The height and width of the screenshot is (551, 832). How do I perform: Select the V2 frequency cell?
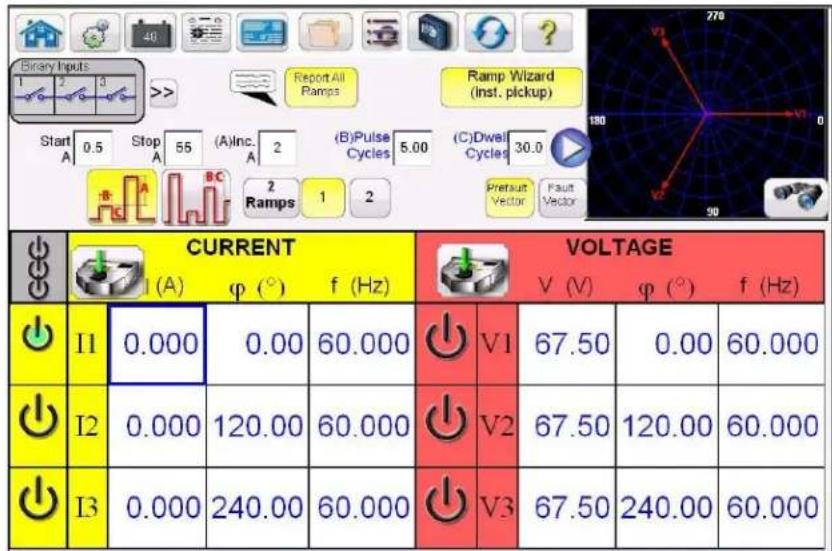[772, 426]
